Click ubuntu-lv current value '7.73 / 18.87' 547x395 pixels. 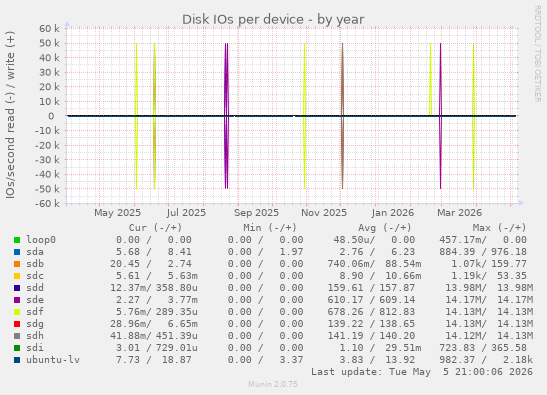153,360
